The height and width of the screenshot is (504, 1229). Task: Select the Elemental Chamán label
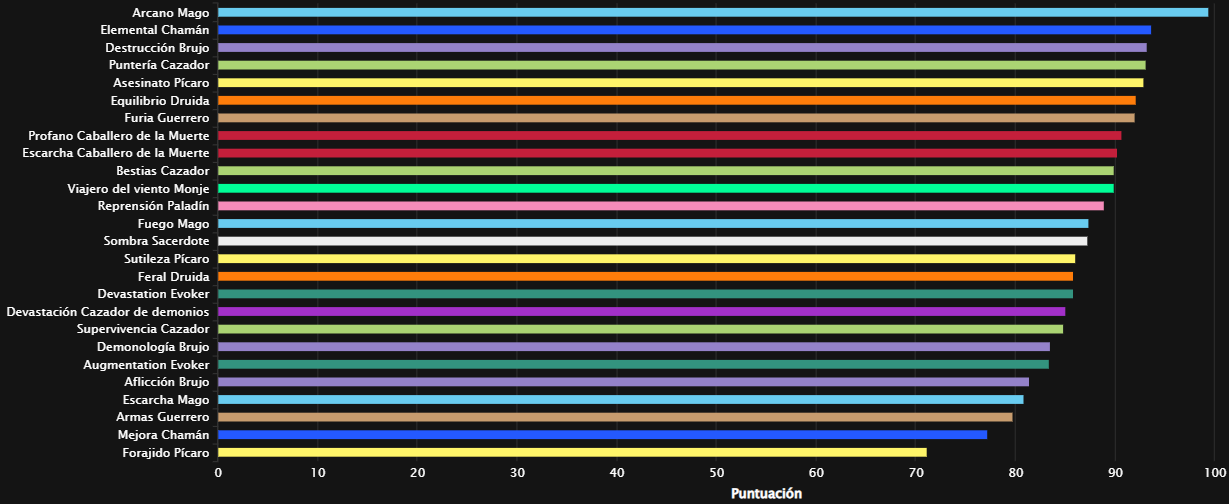(155, 30)
